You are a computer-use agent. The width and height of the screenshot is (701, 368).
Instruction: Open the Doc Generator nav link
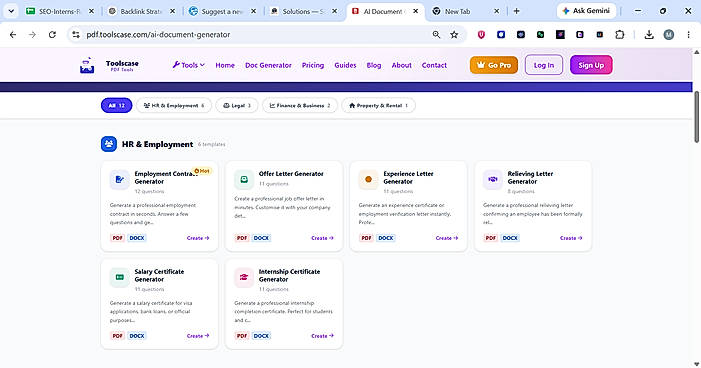(x=268, y=65)
